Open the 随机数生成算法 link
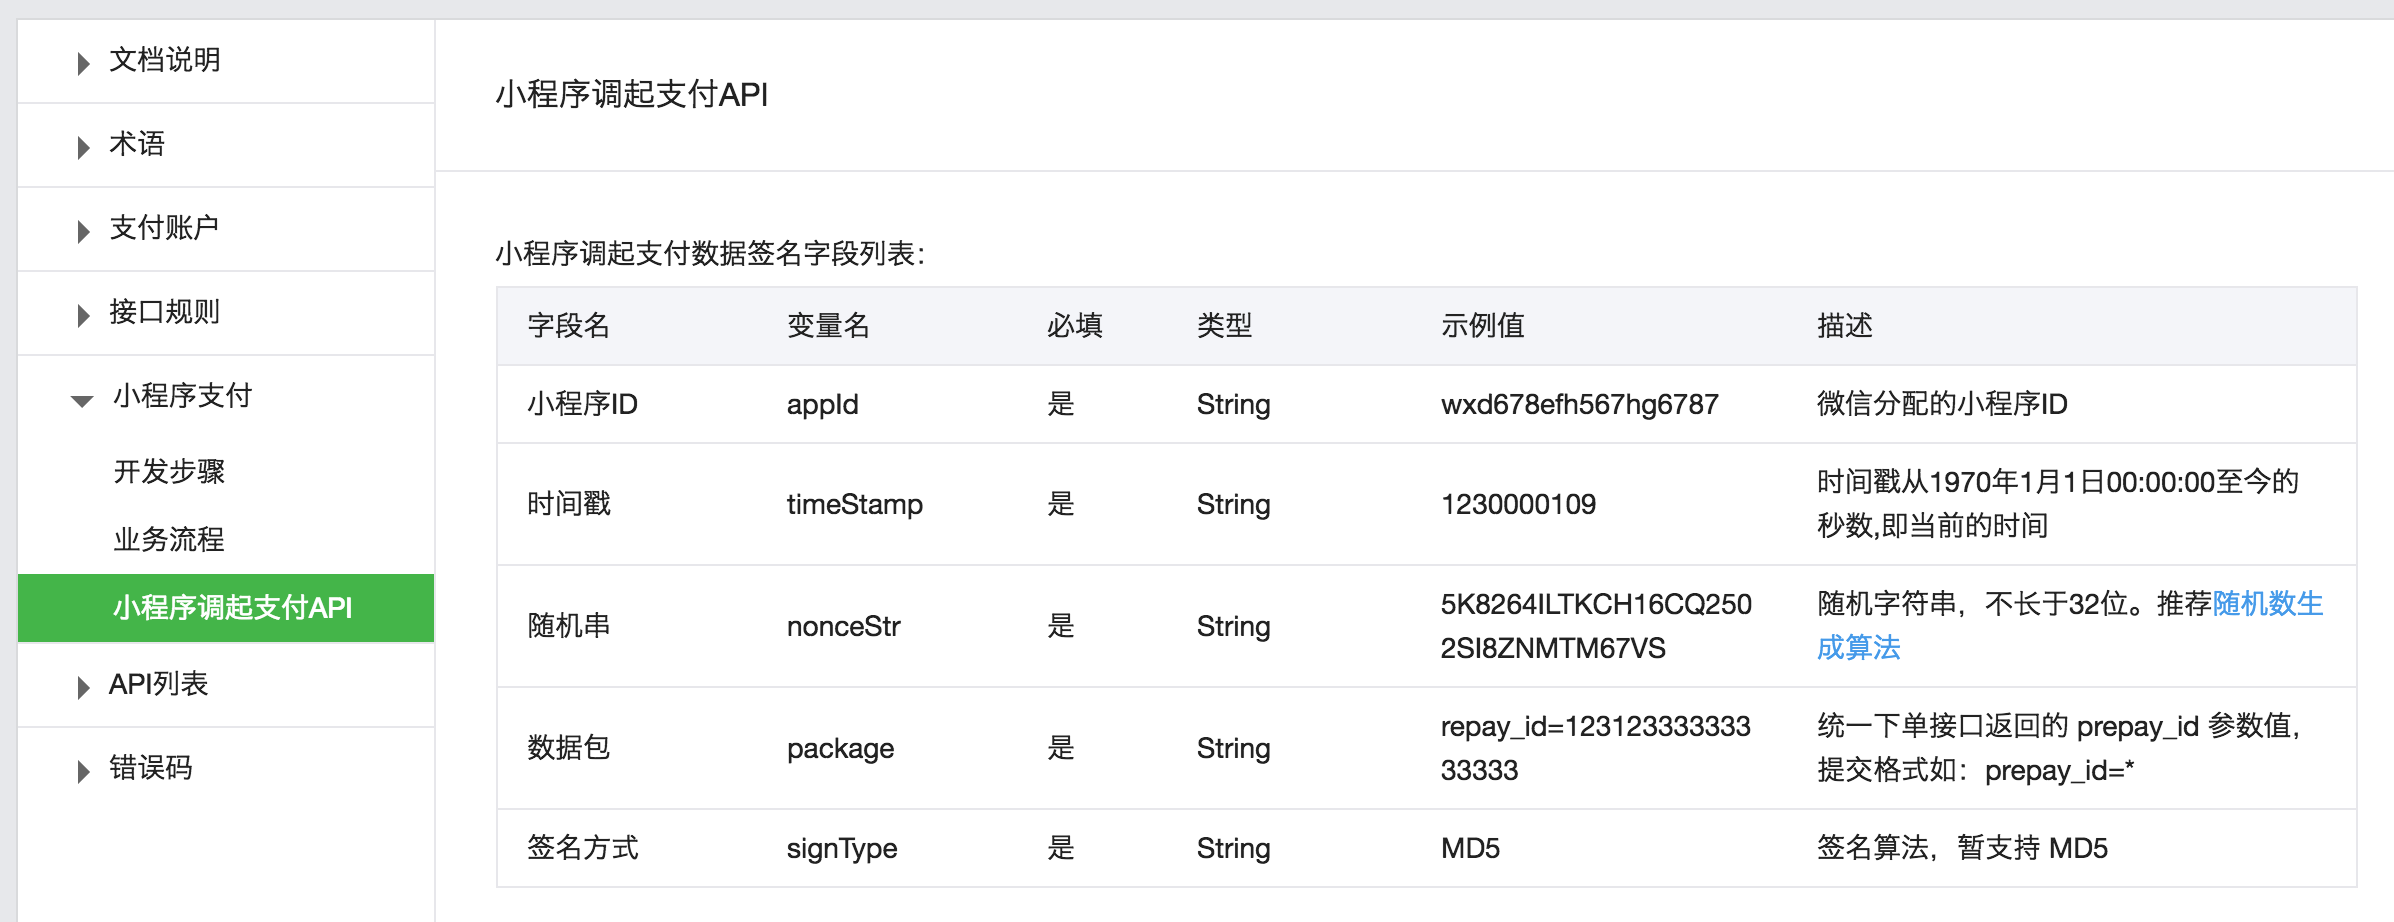Screen dimensions: 2394x922 tap(2266, 604)
